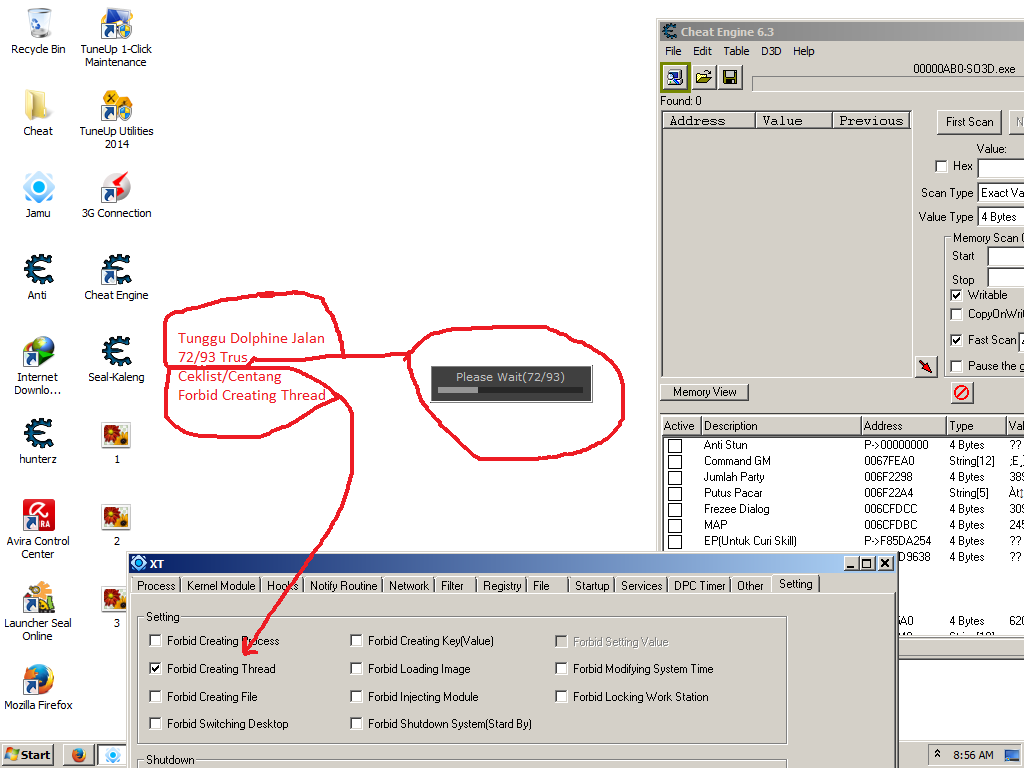
Task: Open the File menu in Cheat Engine
Action: click(673, 51)
